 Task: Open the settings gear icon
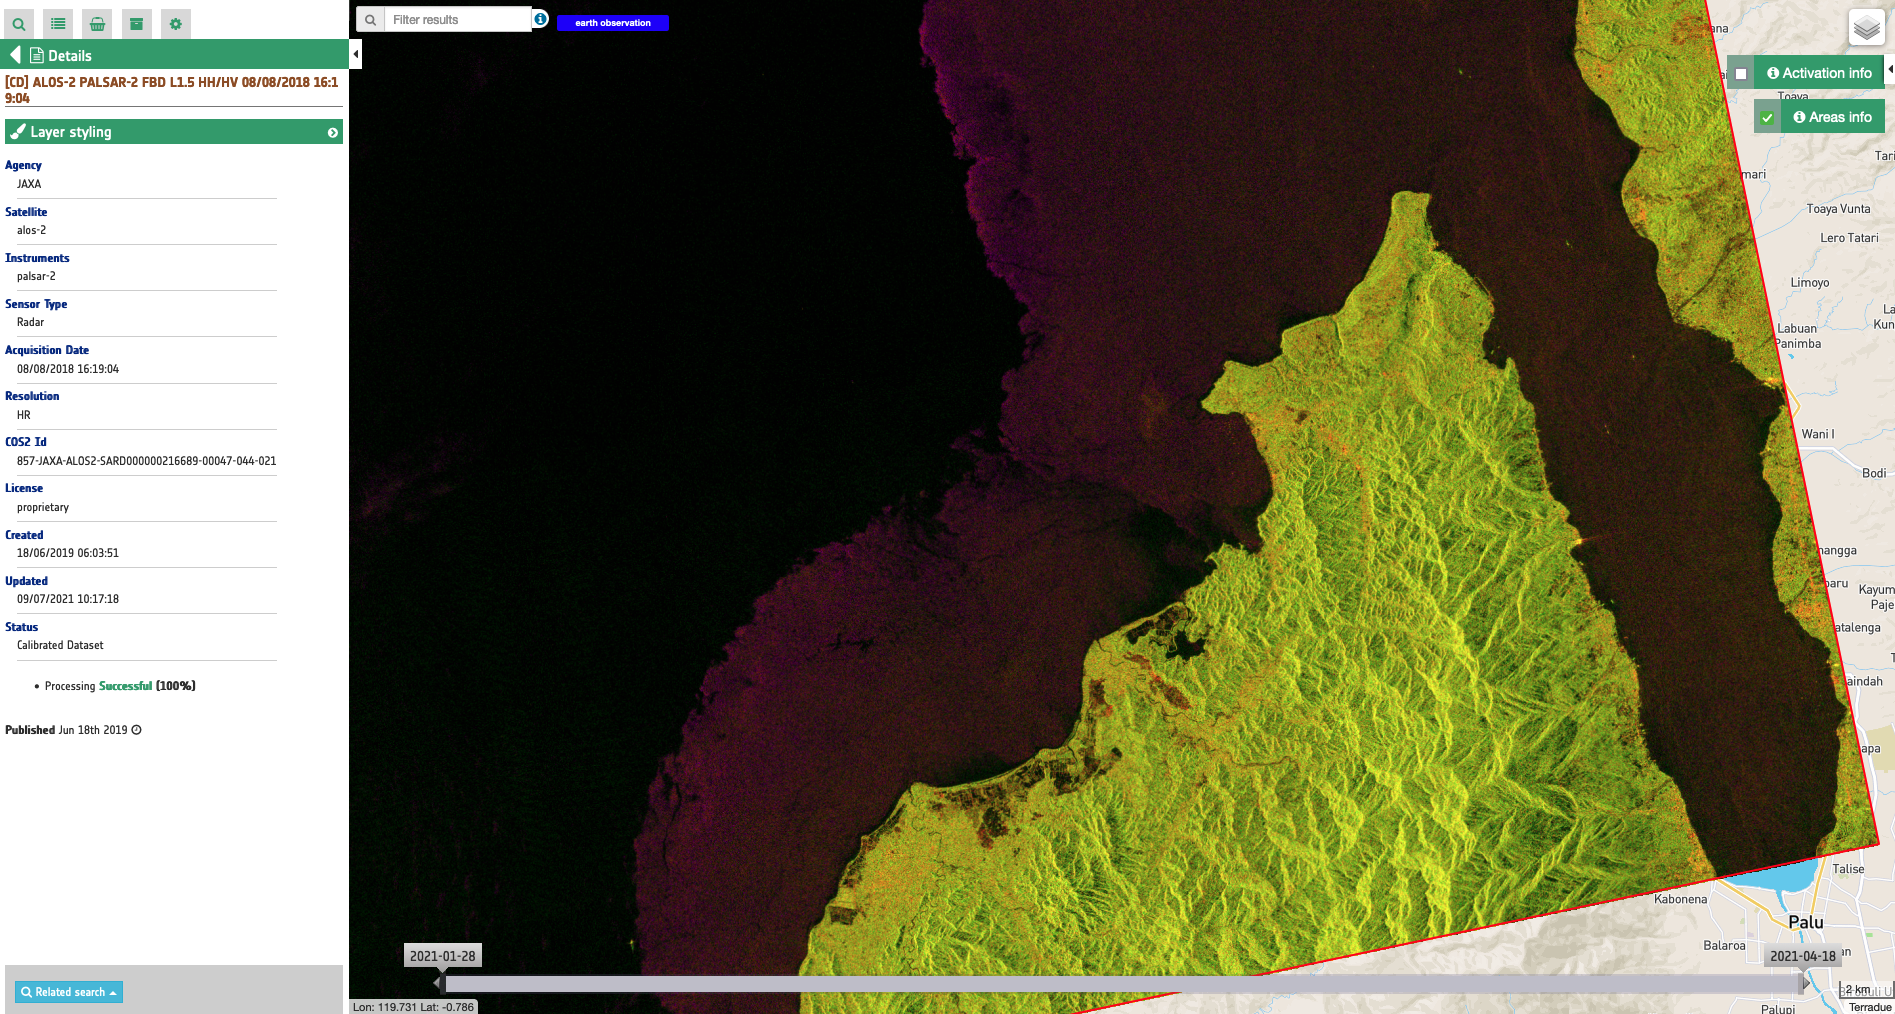tap(176, 24)
